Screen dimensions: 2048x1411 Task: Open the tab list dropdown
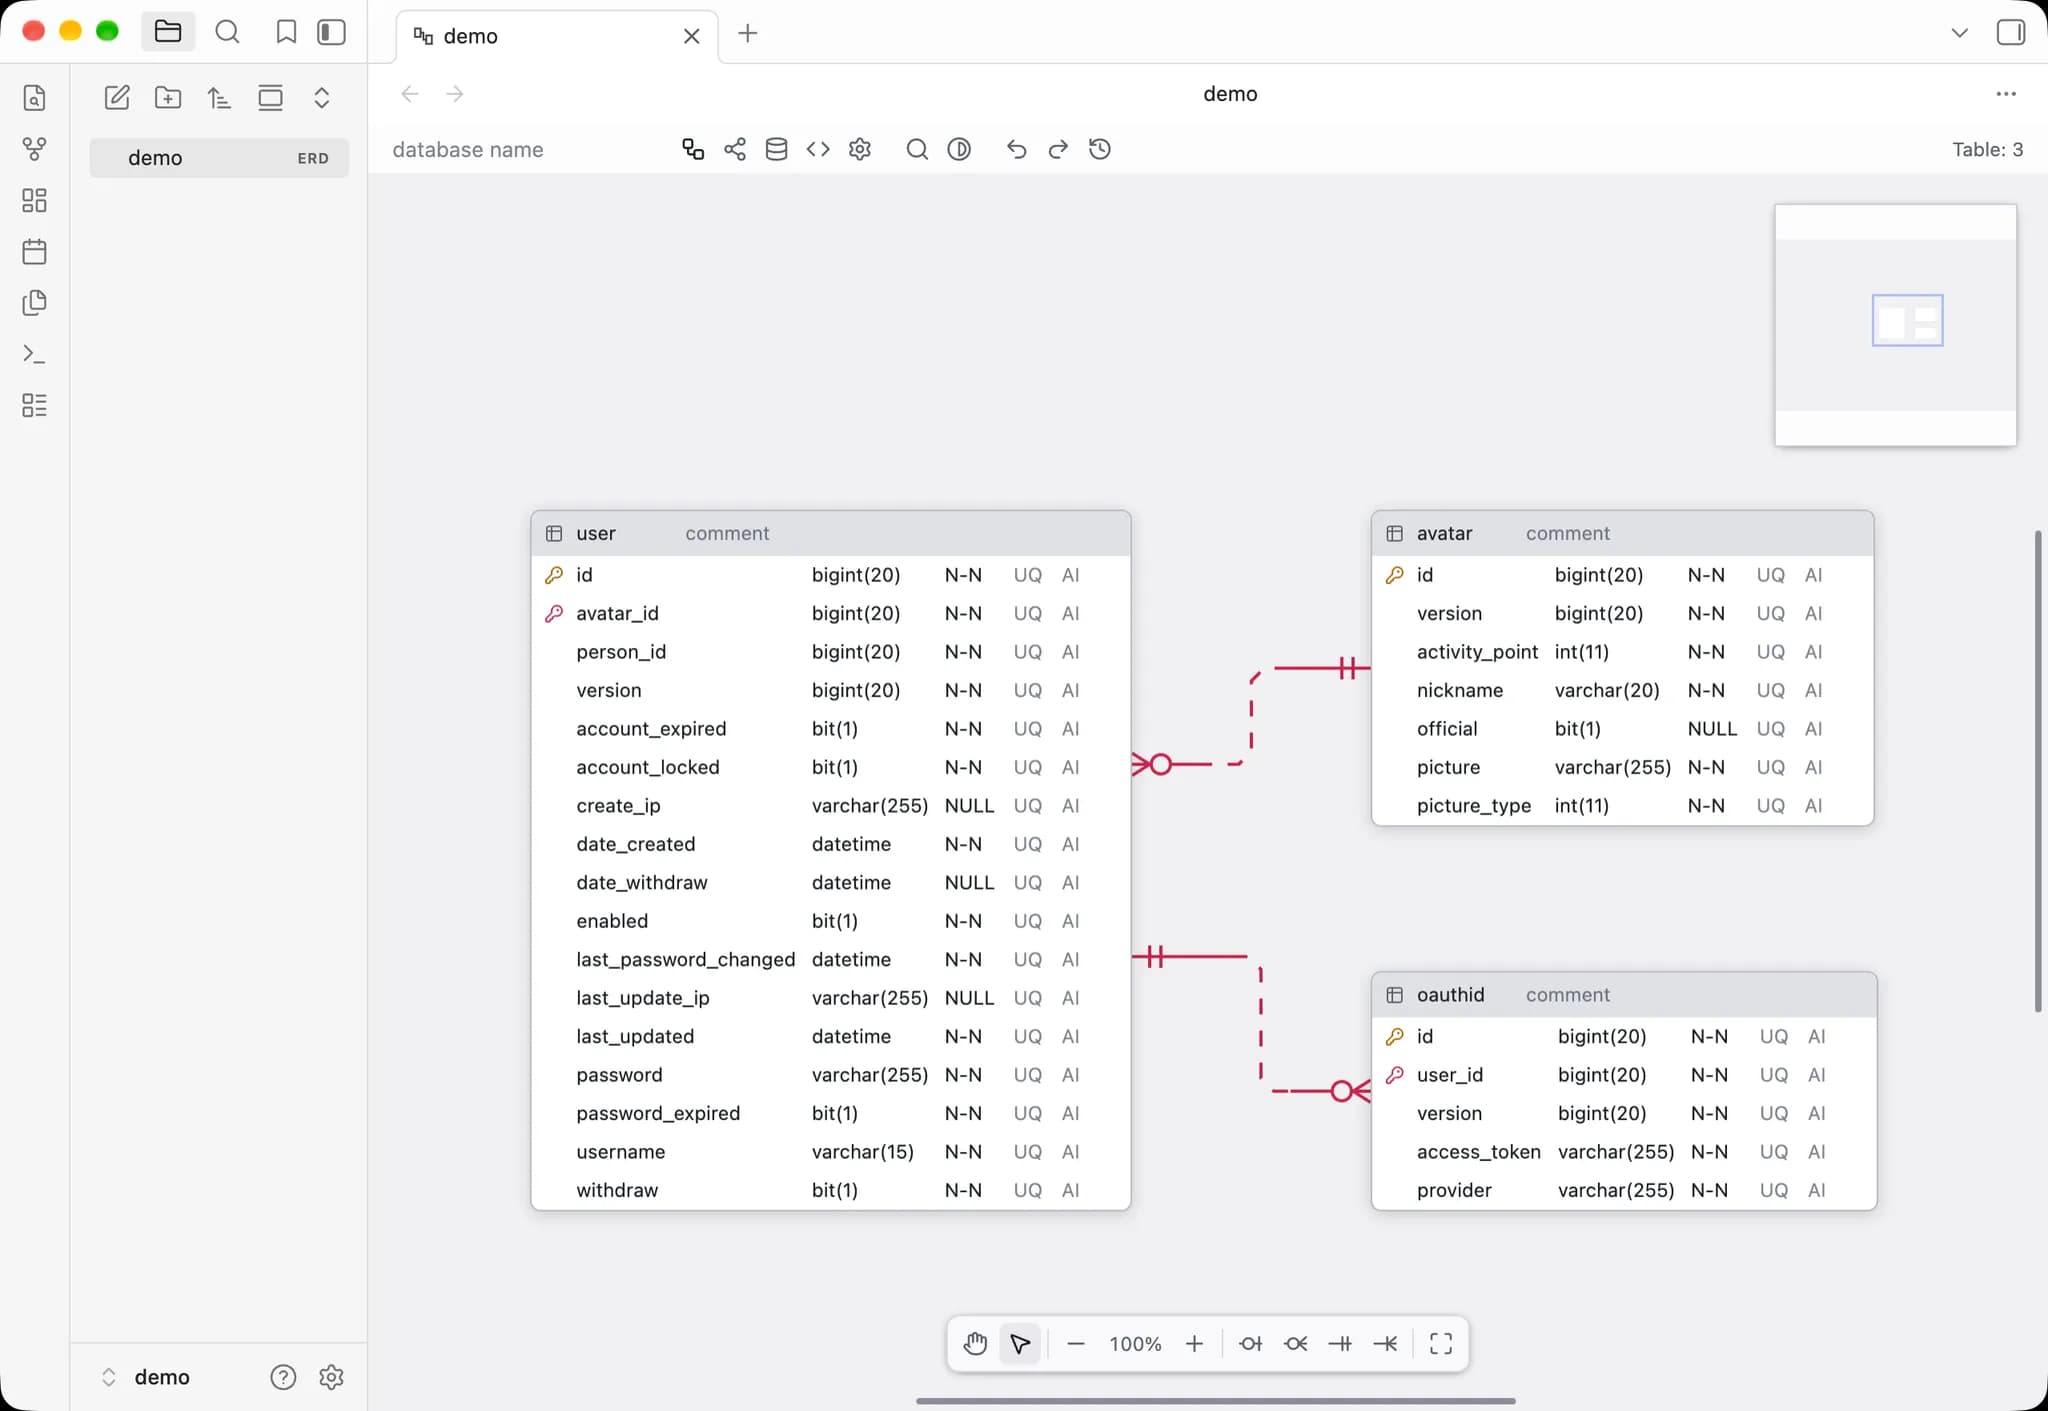(1959, 33)
